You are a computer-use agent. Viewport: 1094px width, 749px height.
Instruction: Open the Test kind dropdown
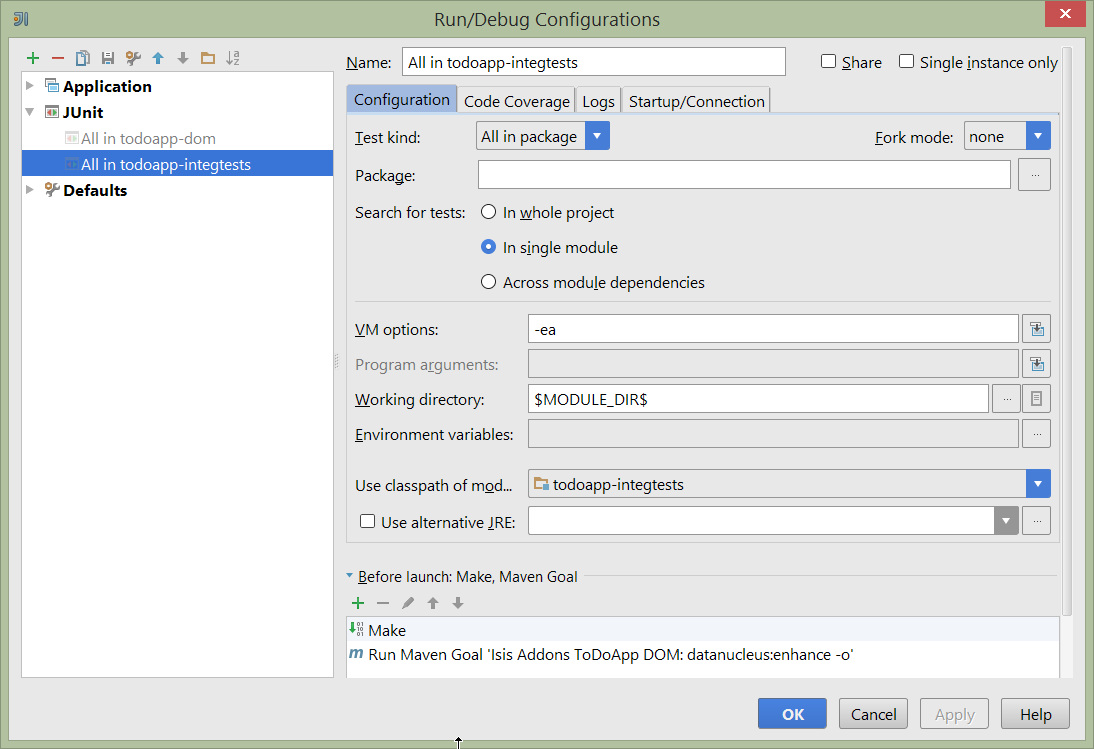[597, 134]
